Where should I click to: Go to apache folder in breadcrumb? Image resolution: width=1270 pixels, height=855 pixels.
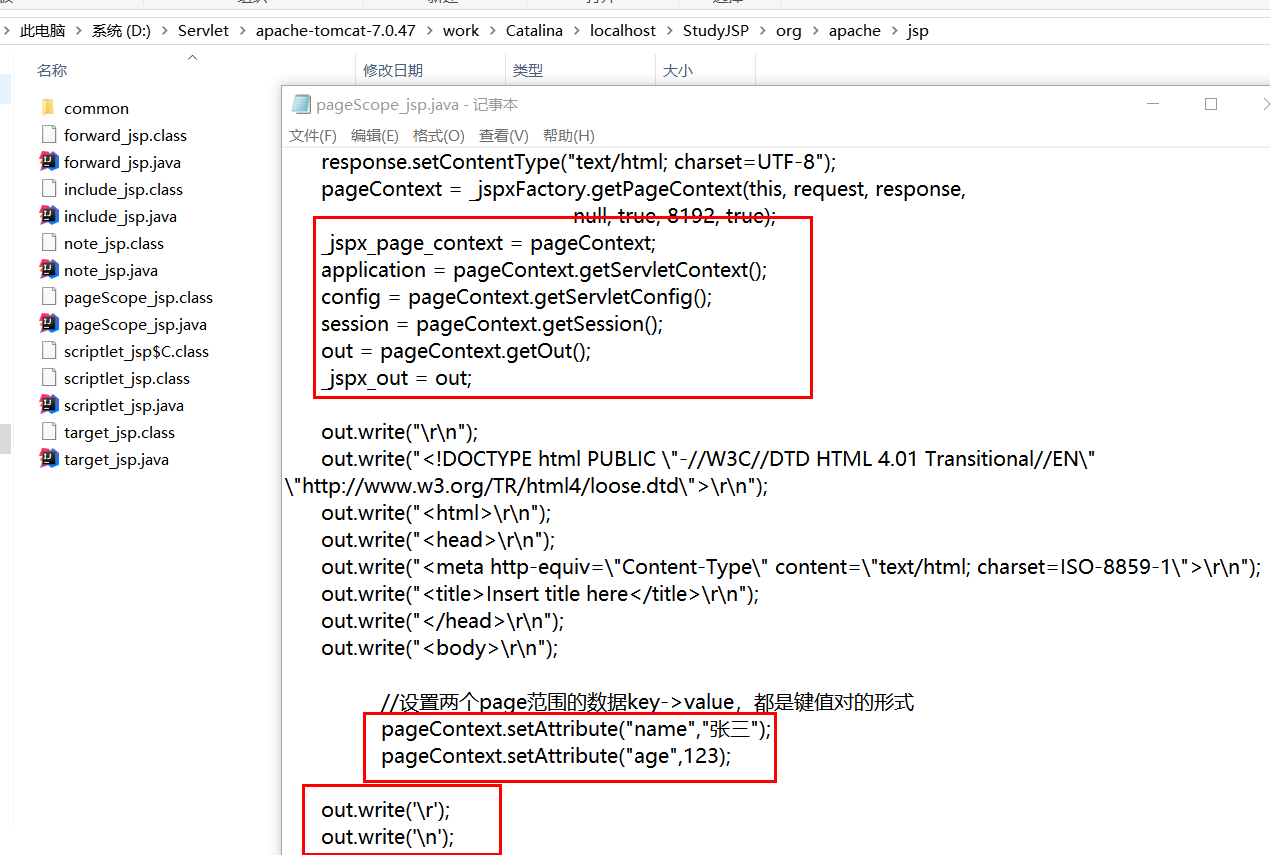[855, 31]
